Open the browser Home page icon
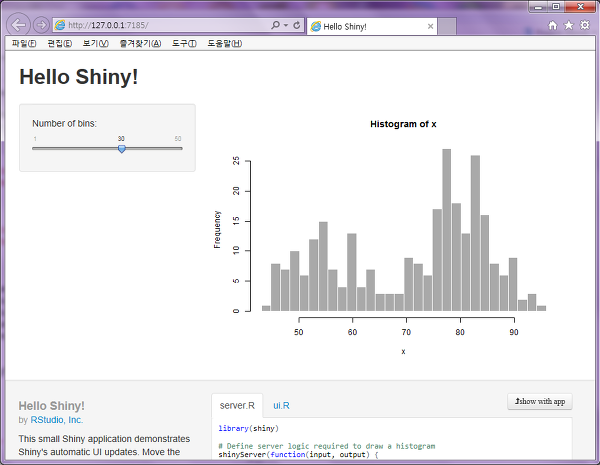 [553, 25]
